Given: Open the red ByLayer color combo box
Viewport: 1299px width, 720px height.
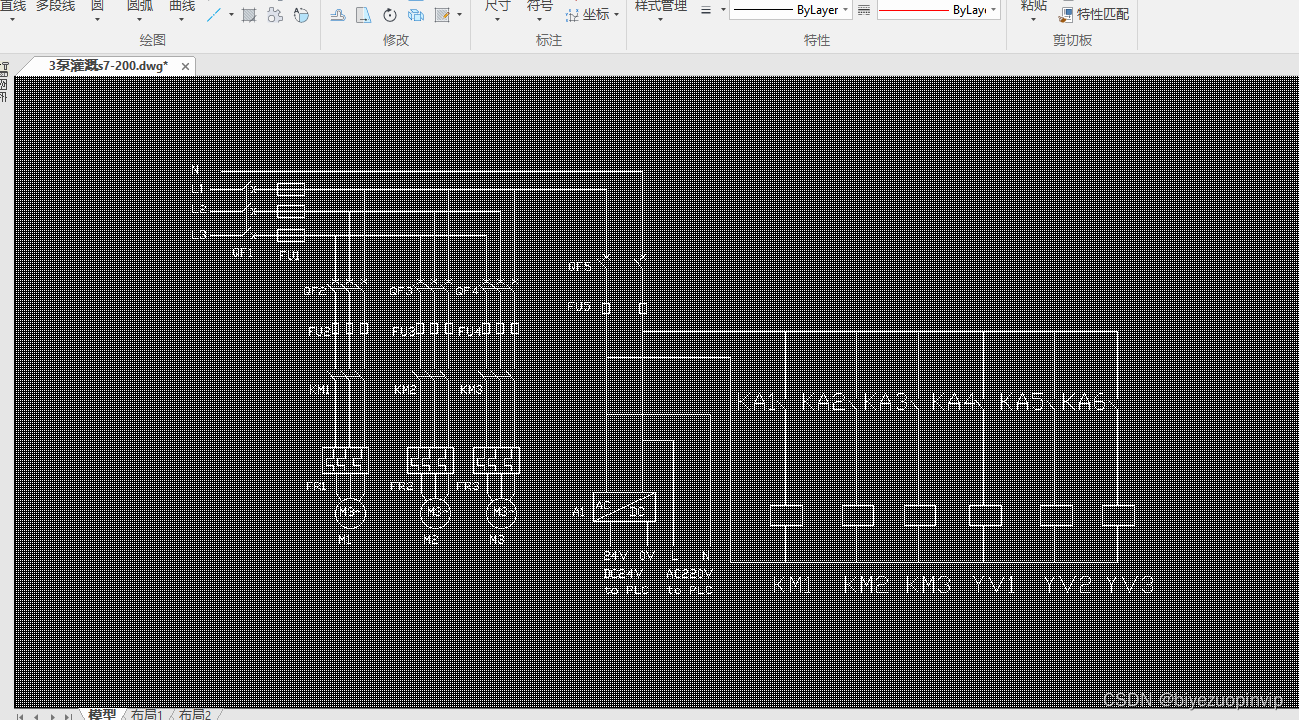Looking at the screenshot, I should [938, 10].
